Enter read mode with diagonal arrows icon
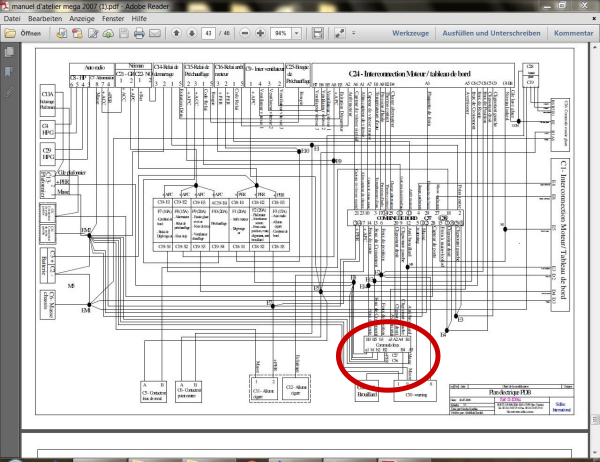The image size is (600, 462). pyautogui.click(x=341, y=33)
